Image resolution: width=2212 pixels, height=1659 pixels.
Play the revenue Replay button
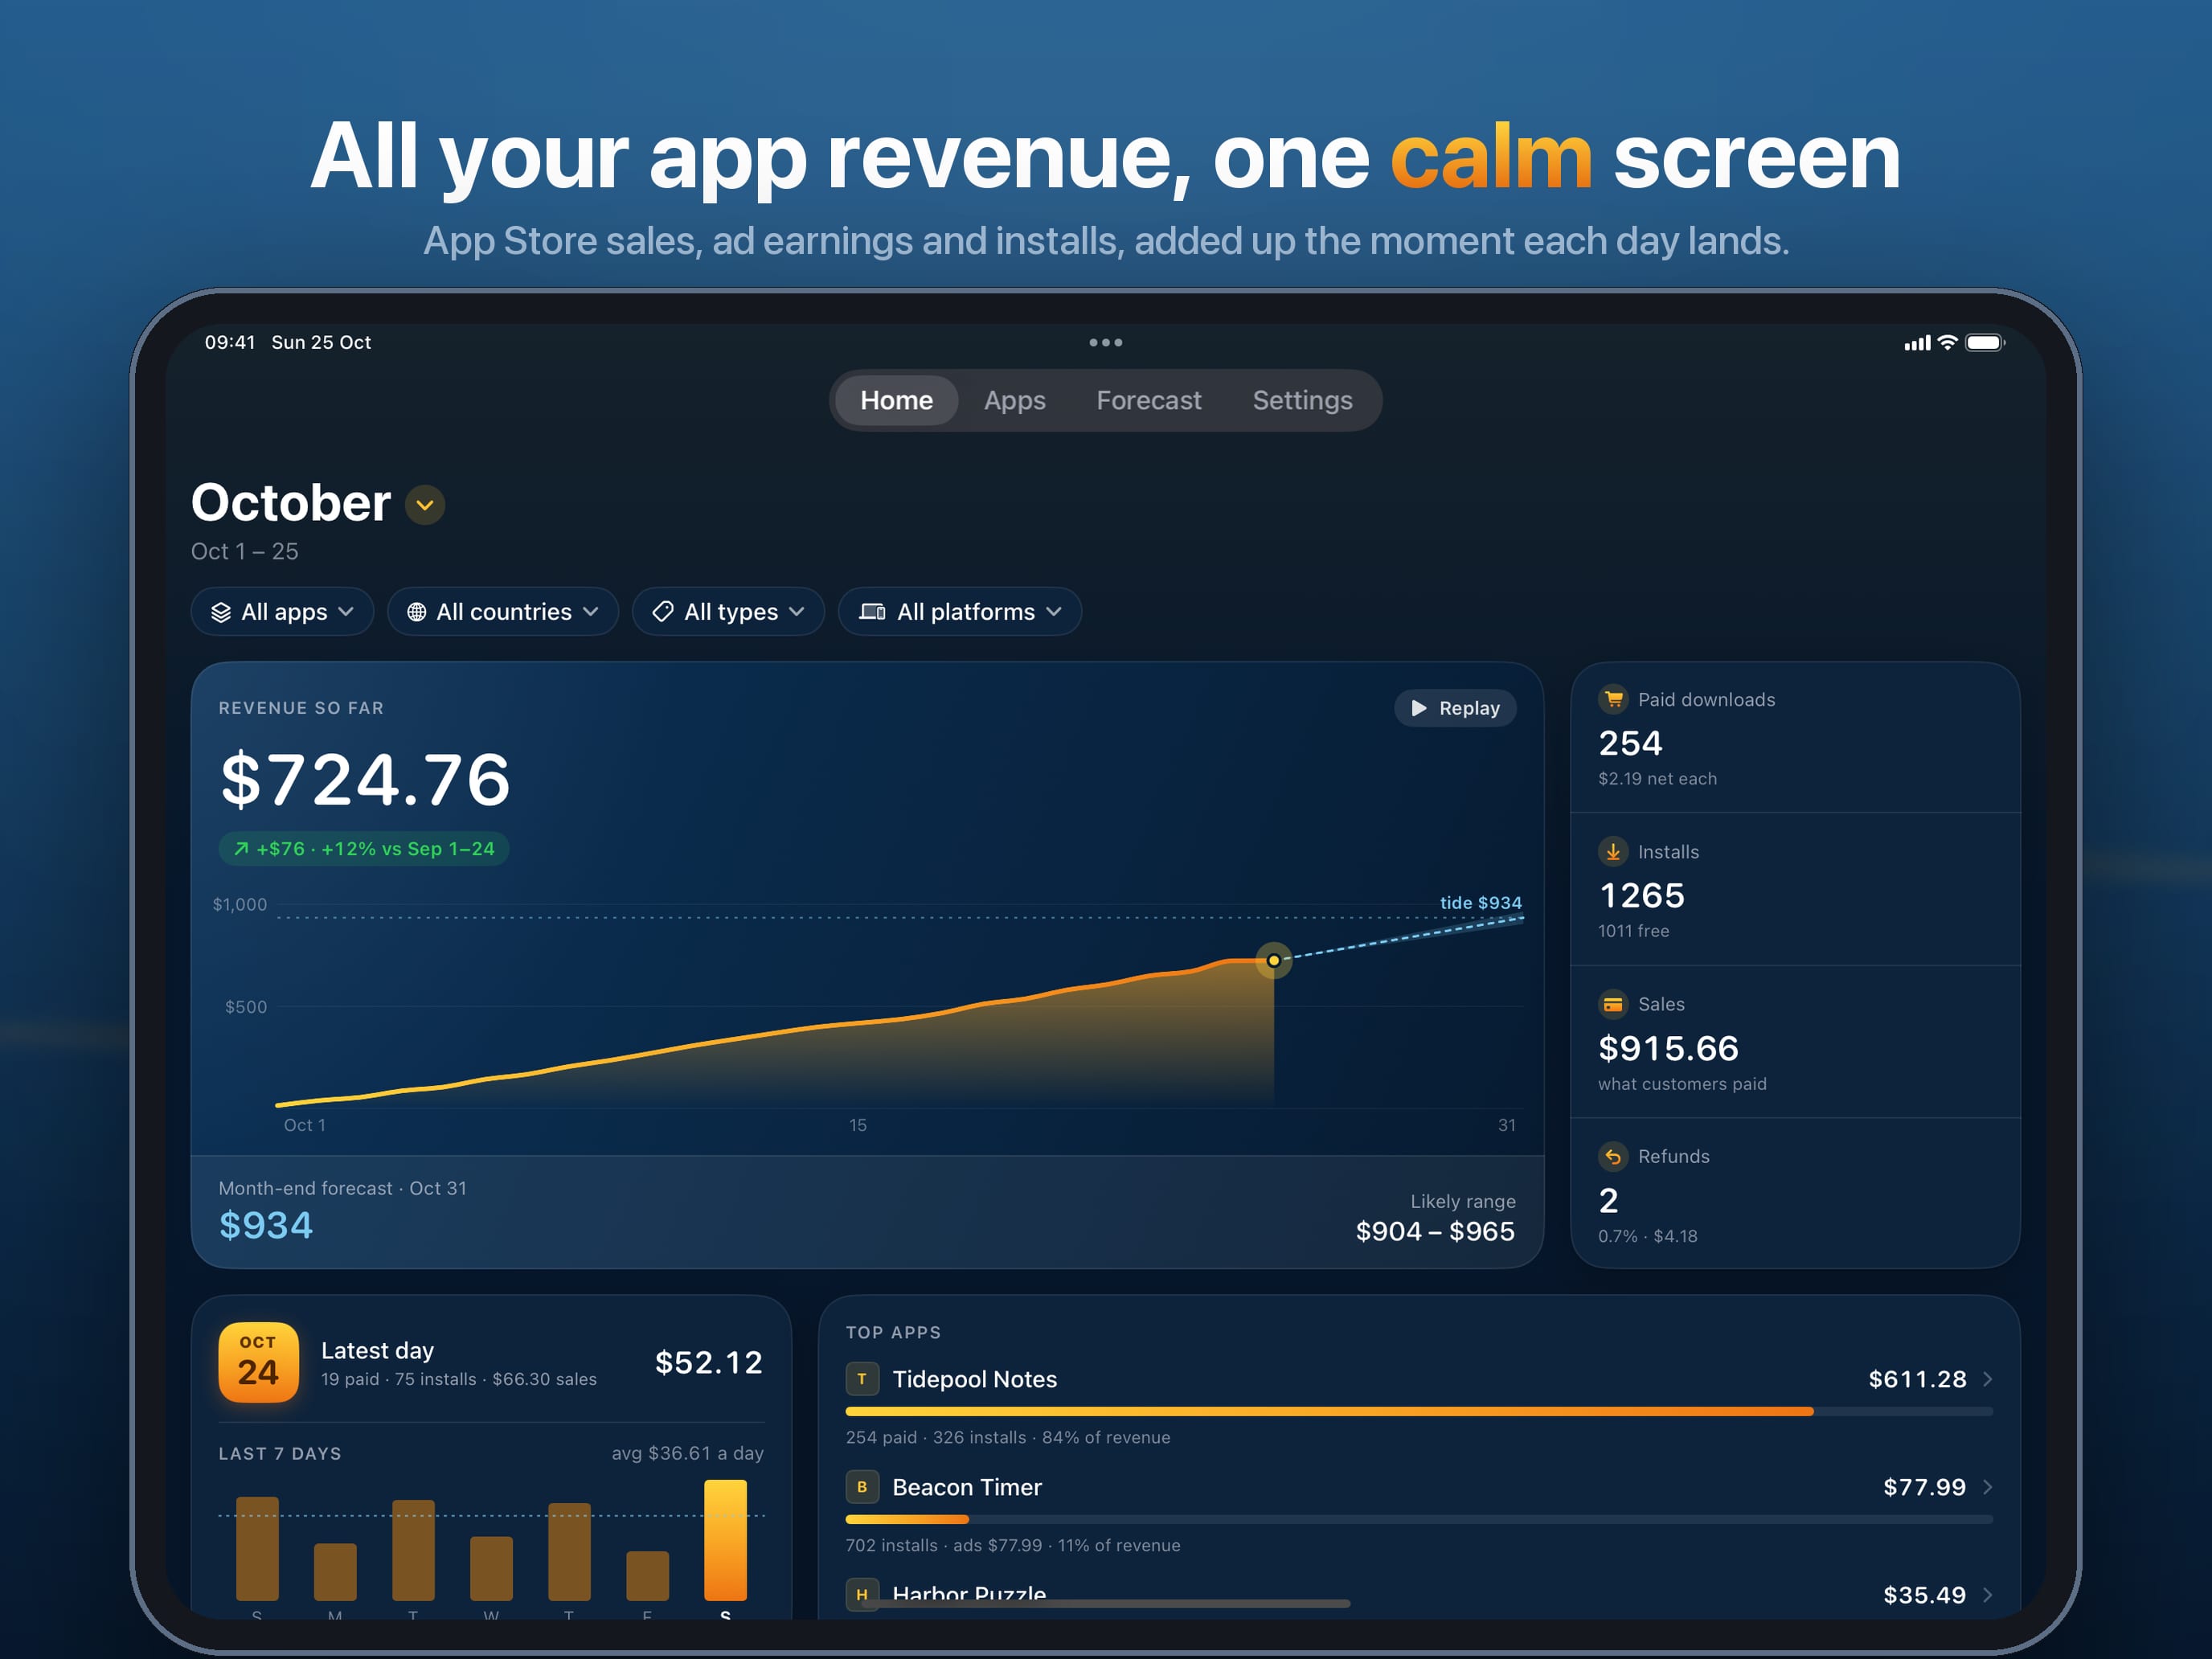[x=1455, y=708]
